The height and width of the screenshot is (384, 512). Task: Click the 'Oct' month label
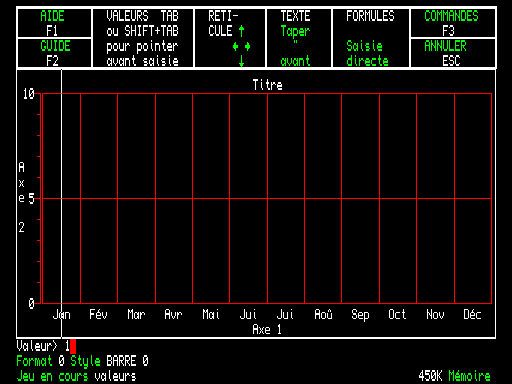coord(397,314)
